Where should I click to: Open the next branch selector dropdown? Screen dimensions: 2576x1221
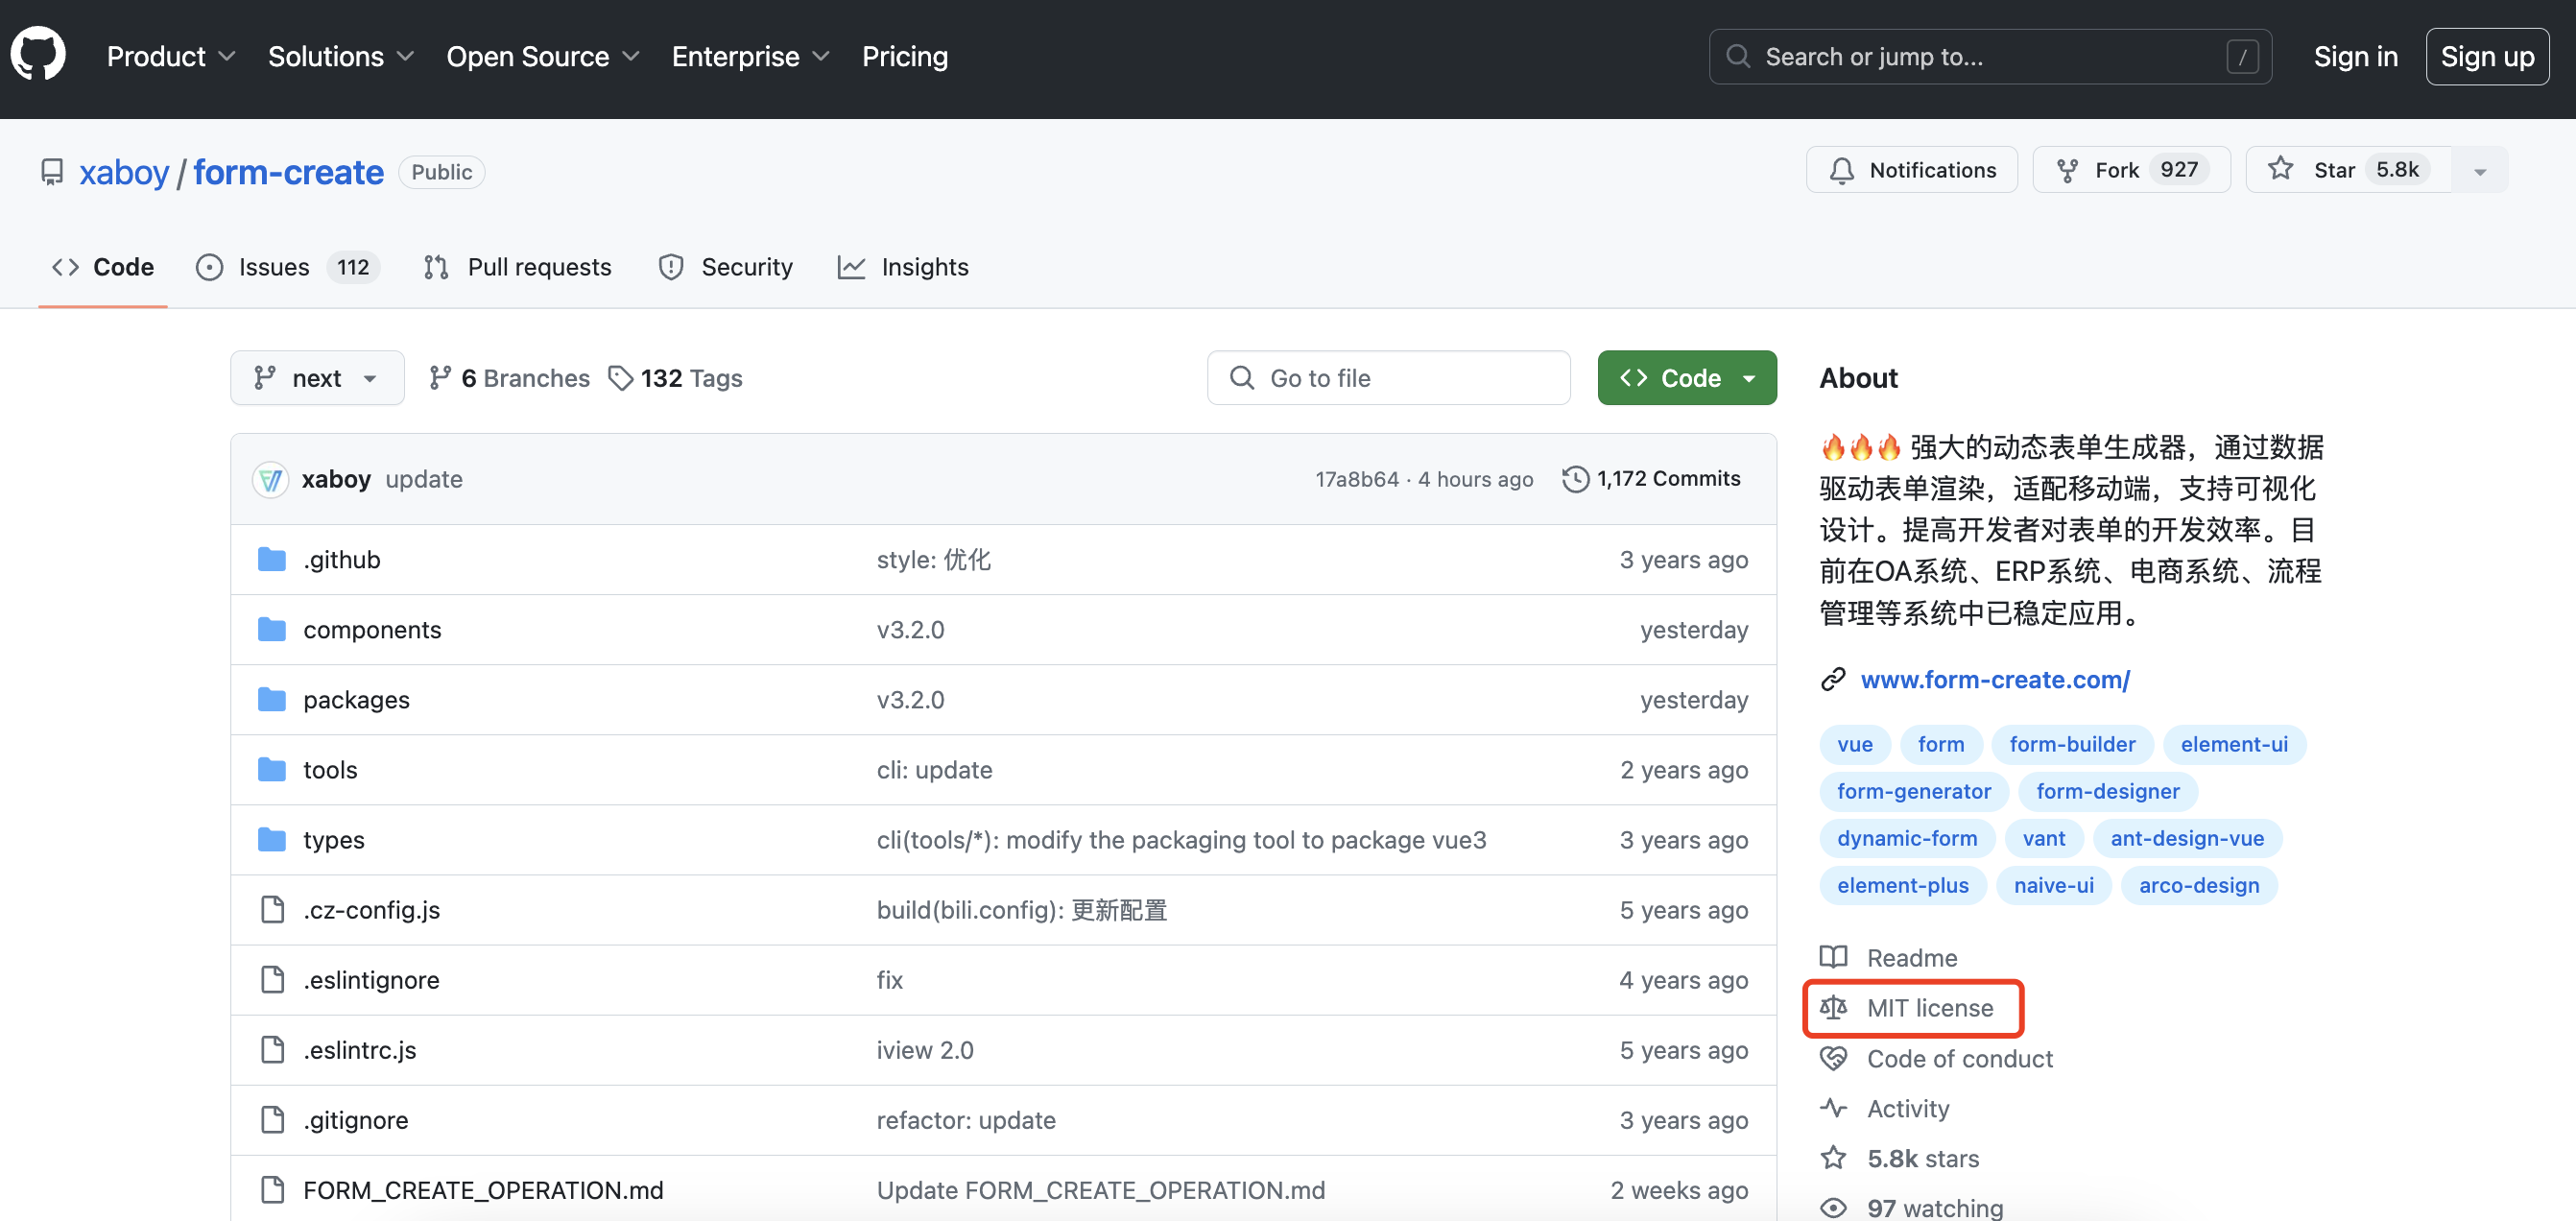[x=317, y=377]
